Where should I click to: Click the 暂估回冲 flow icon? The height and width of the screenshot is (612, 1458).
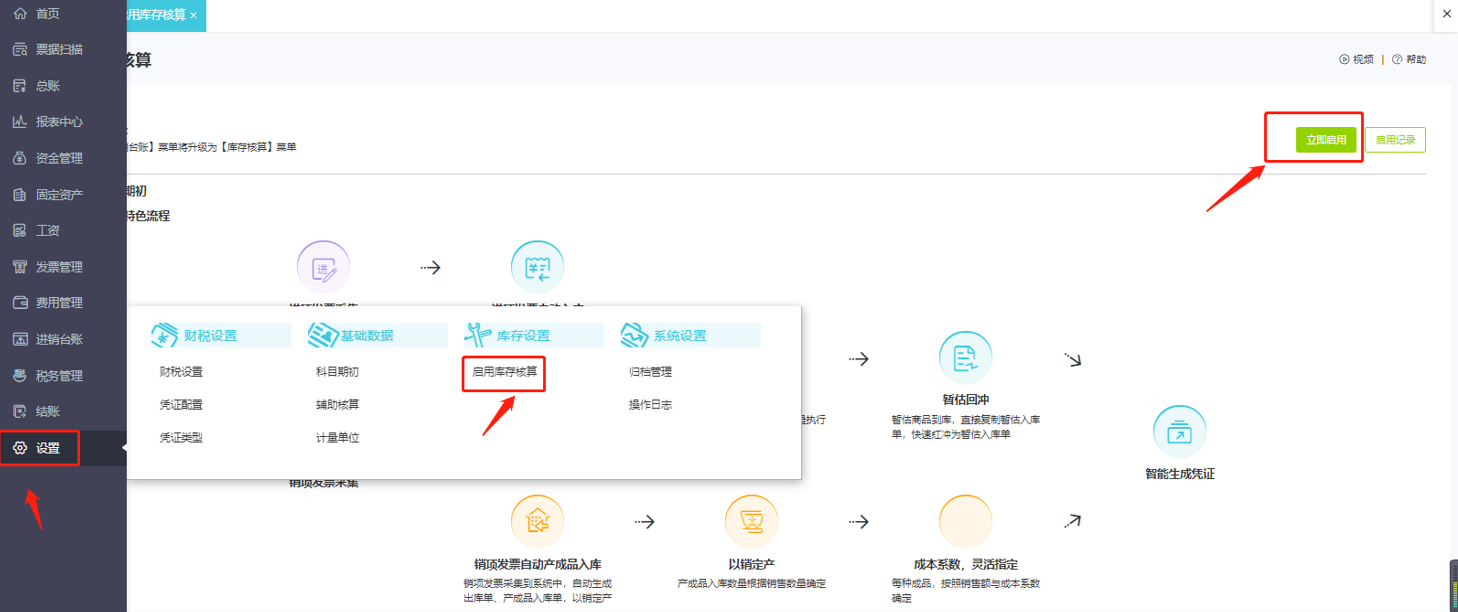click(x=965, y=358)
